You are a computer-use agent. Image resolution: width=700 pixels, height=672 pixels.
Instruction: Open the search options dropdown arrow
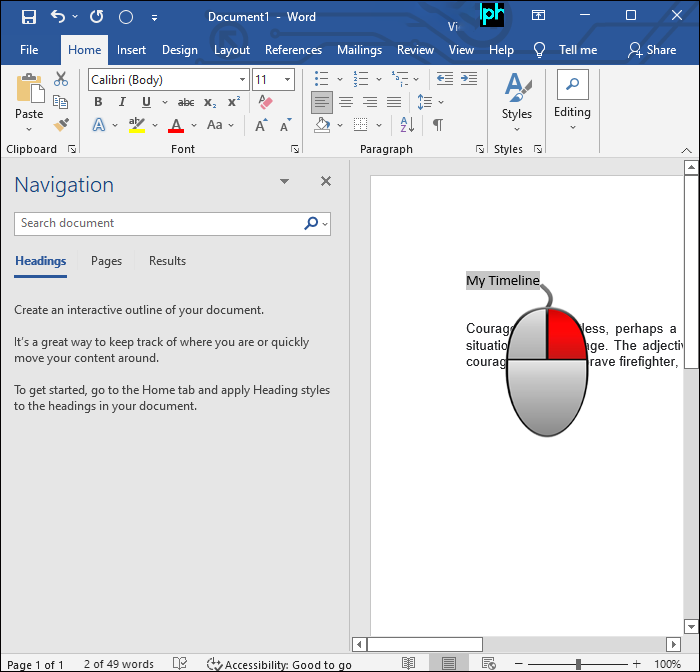325,224
